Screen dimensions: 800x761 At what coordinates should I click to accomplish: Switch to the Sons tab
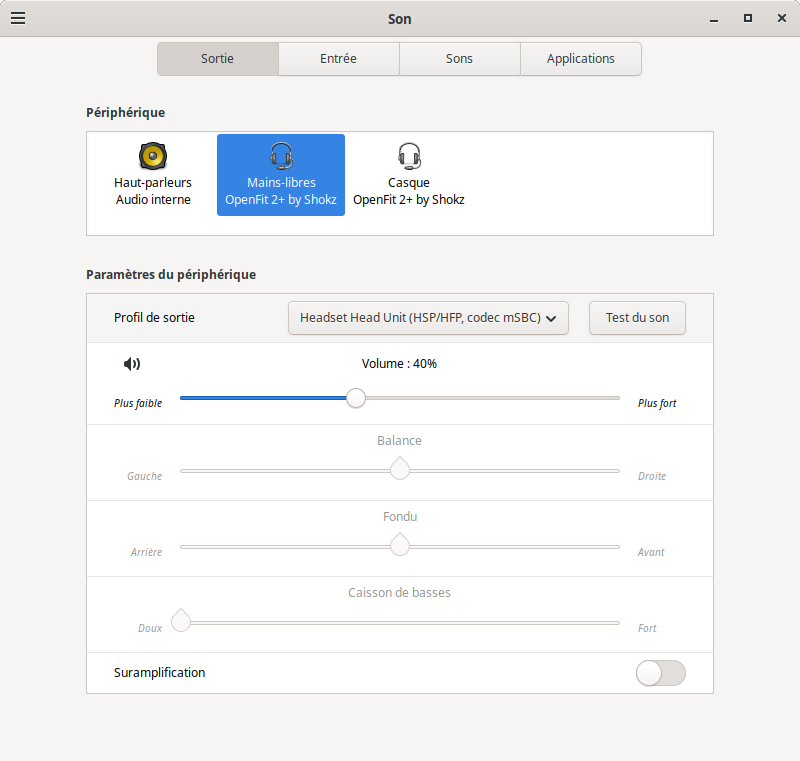pos(460,59)
